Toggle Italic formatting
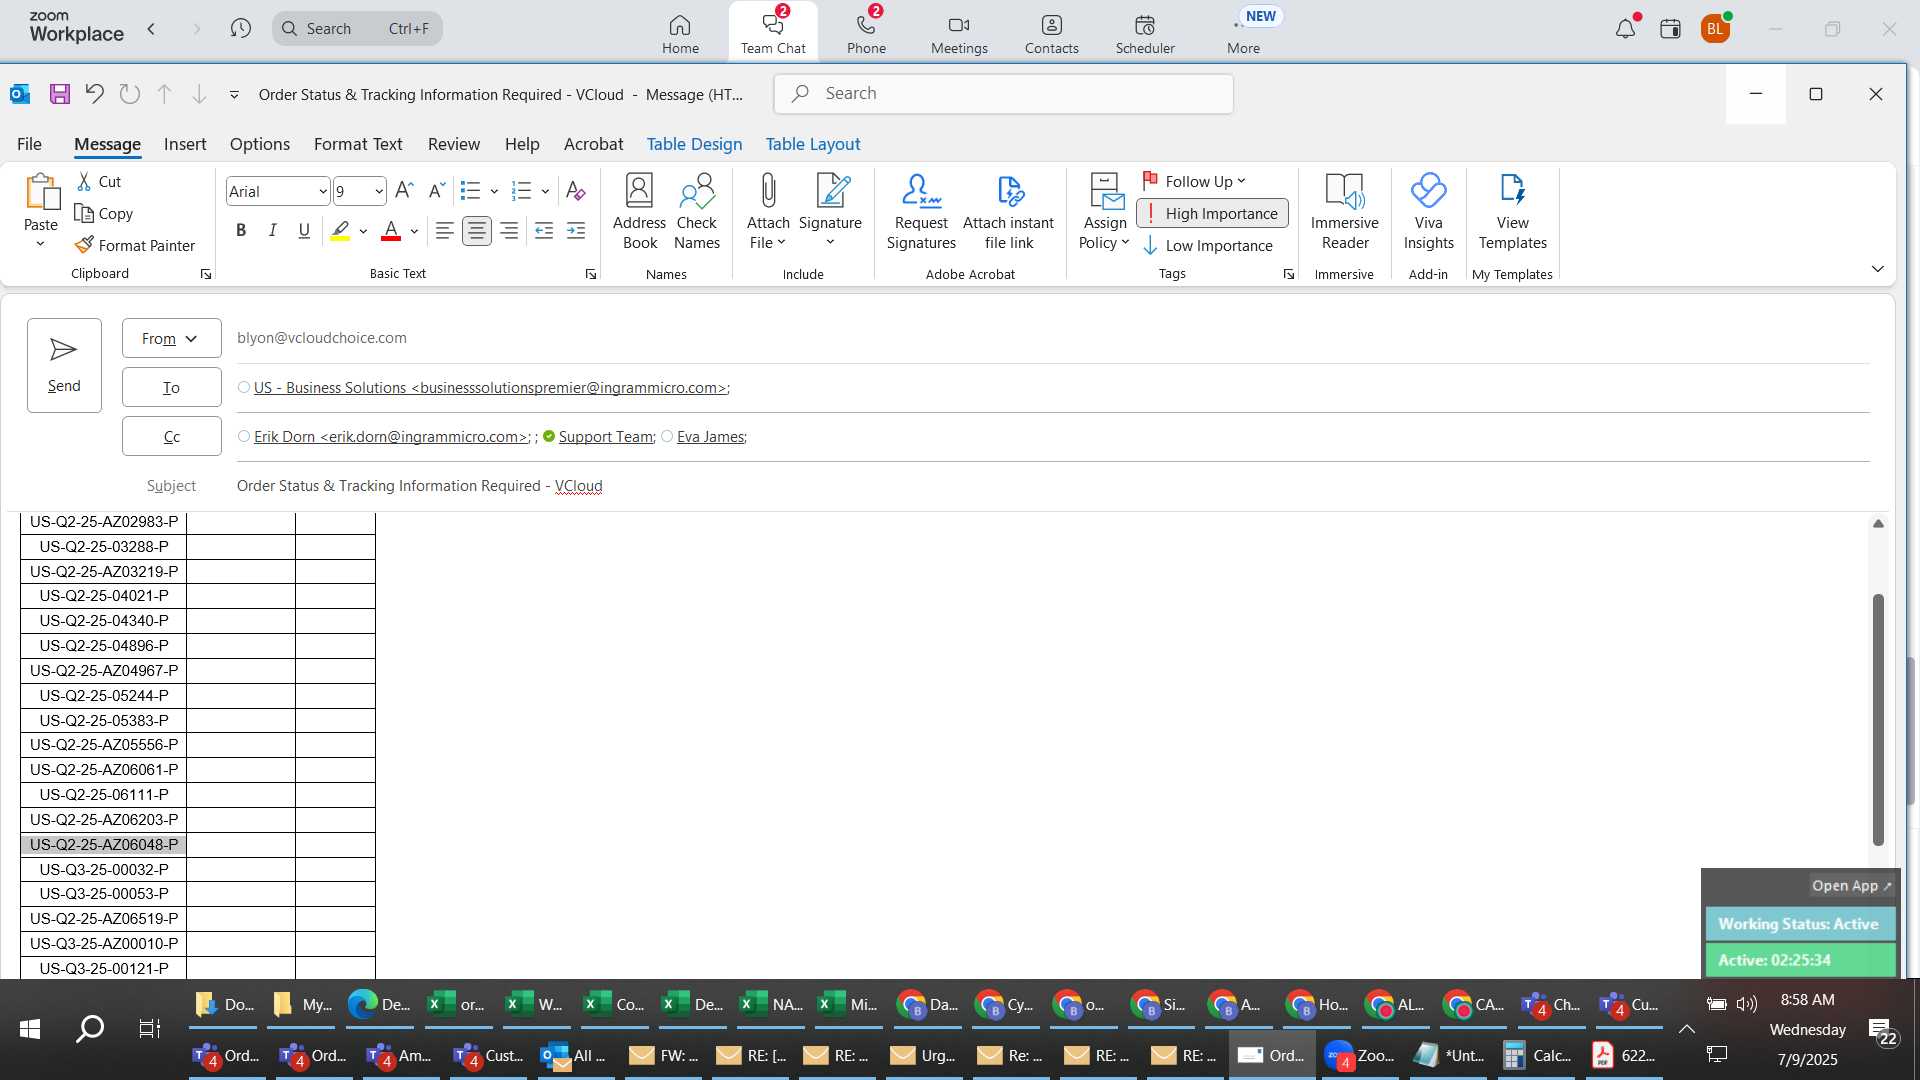 point(272,231)
